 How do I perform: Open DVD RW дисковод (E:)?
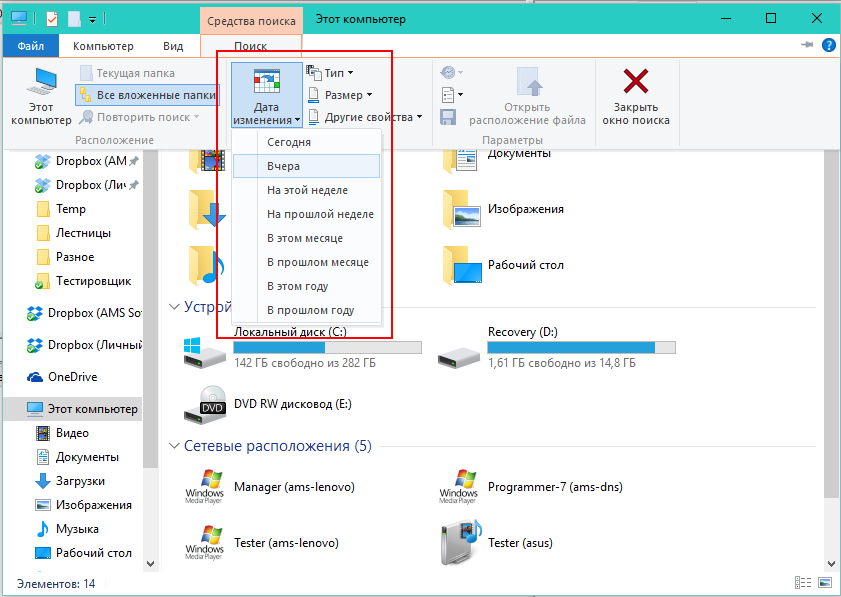(x=268, y=404)
